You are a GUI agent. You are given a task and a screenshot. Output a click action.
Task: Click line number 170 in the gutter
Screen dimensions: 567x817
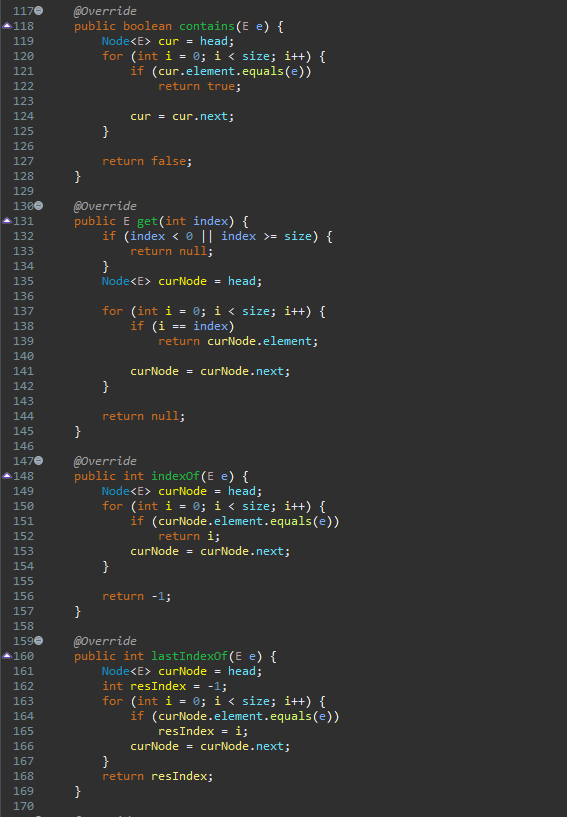(23, 806)
